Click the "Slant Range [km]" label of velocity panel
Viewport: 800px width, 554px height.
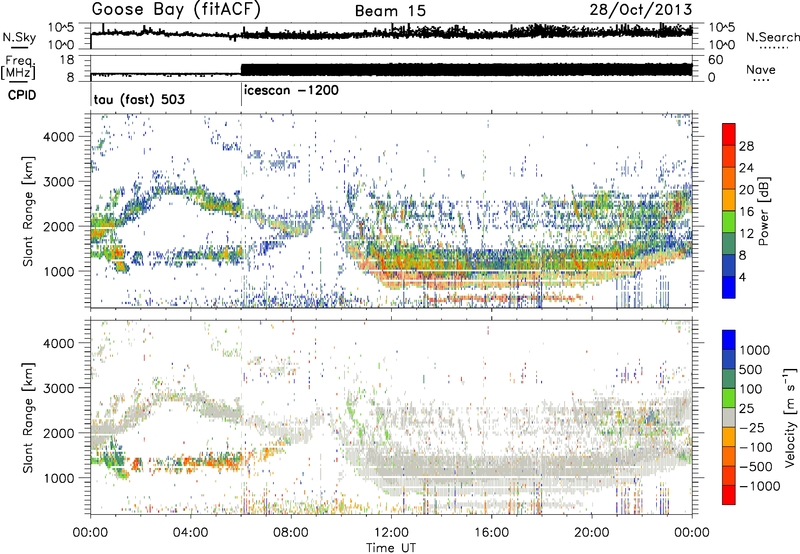(28, 417)
